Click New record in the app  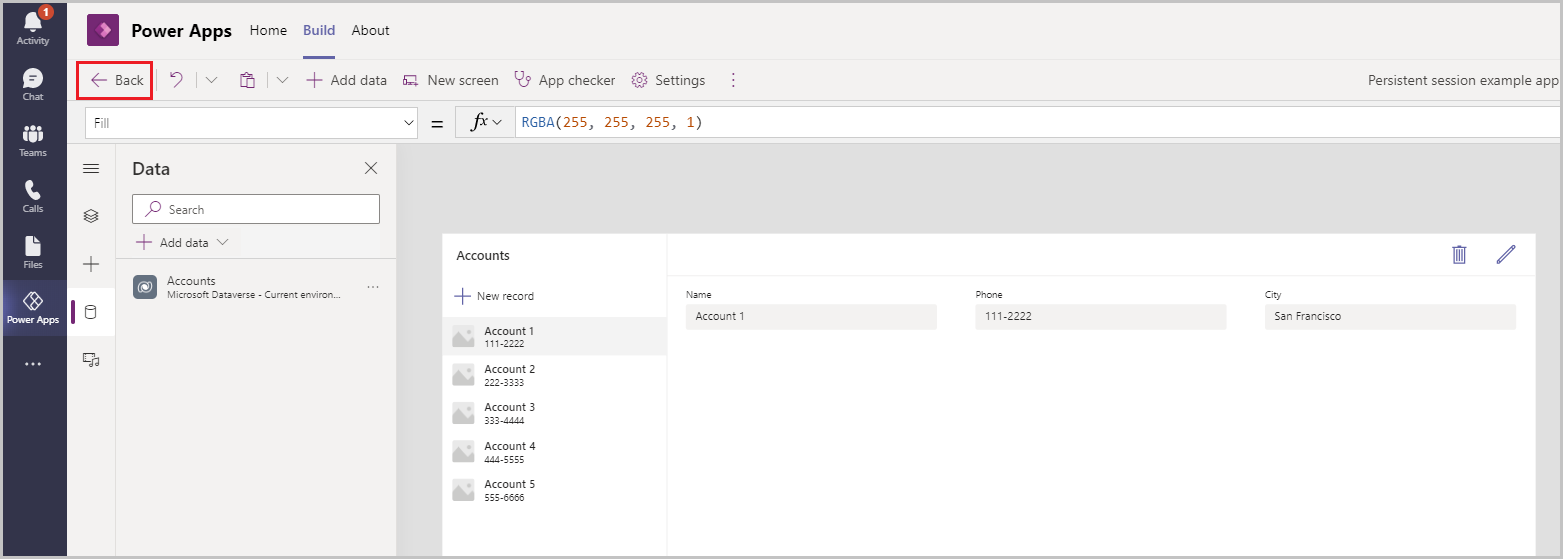tap(494, 296)
